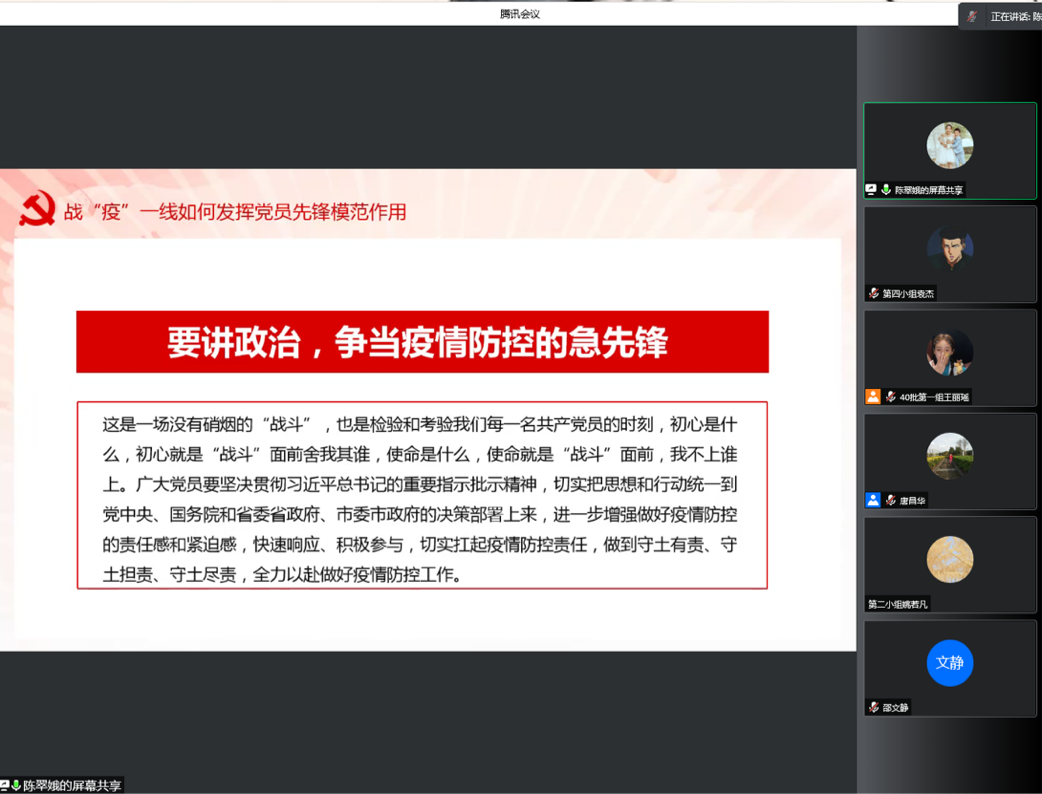Select 40批第一组王丽瑶's avatar photo

click(949, 353)
